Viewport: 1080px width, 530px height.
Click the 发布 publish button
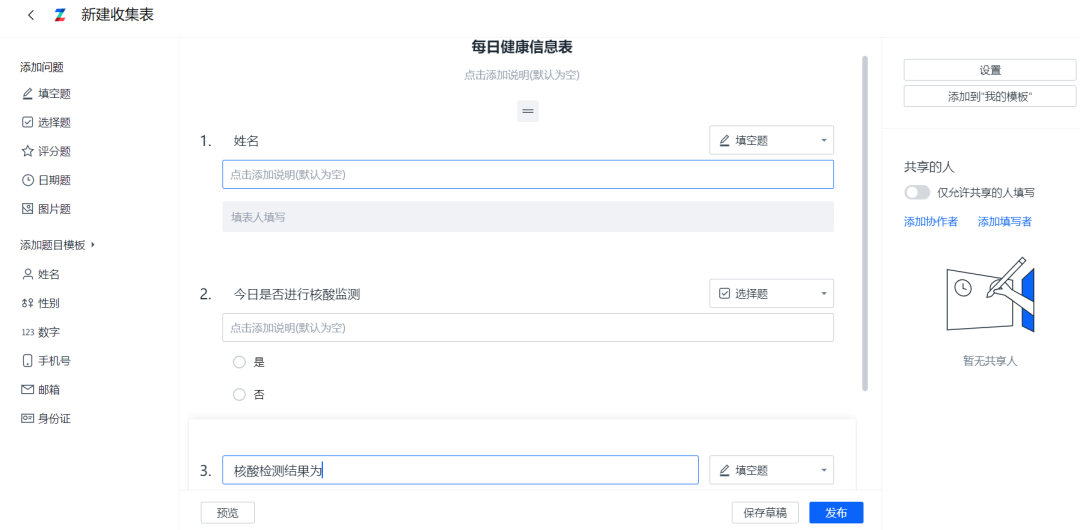tap(836, 513)
